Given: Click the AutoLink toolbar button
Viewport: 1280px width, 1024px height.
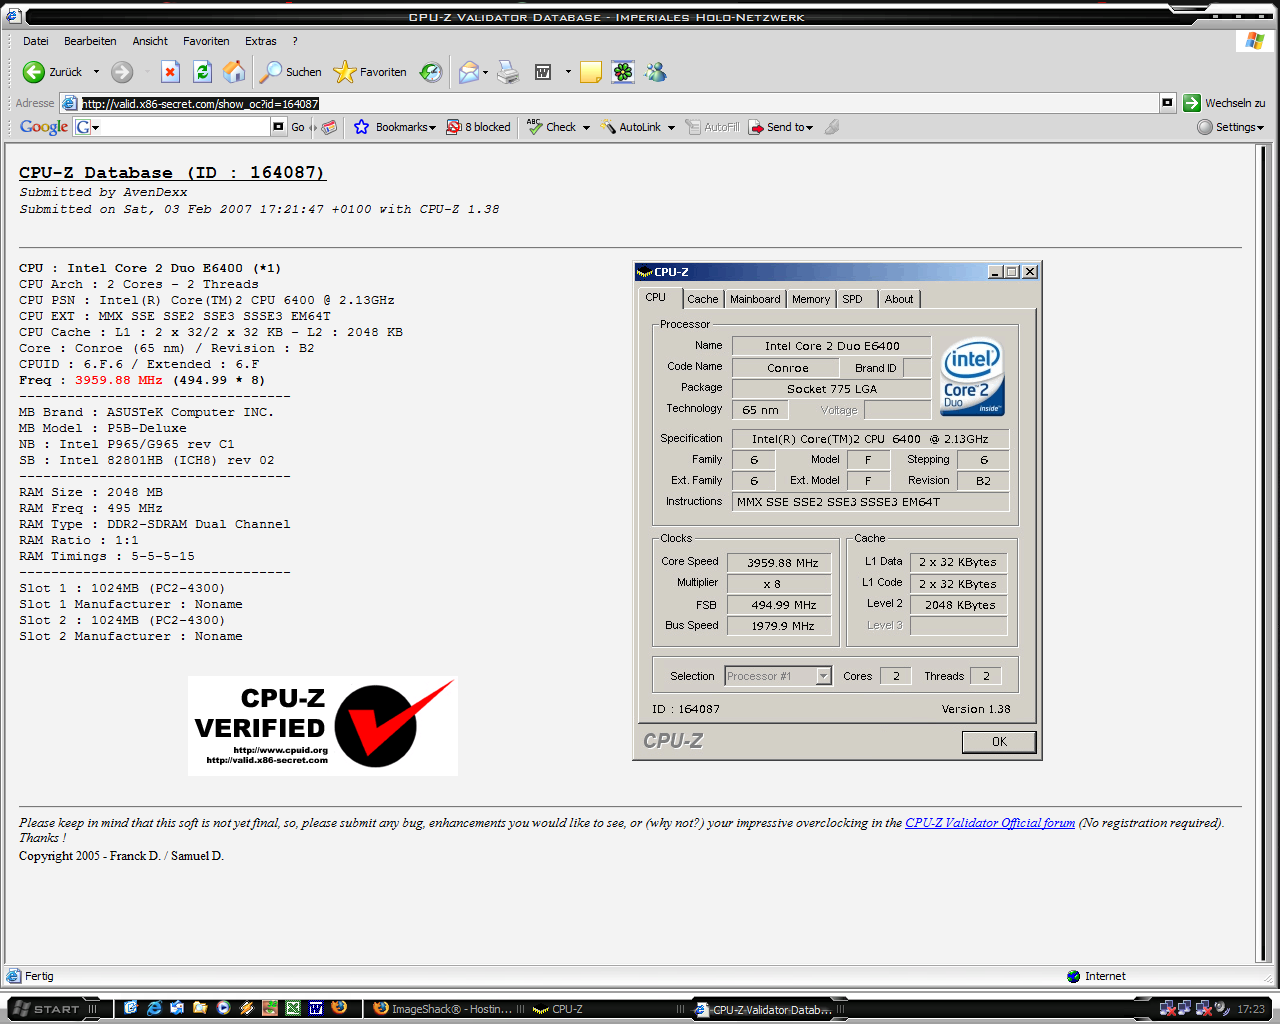Looking at the screenshot, I should coord(631,127).
